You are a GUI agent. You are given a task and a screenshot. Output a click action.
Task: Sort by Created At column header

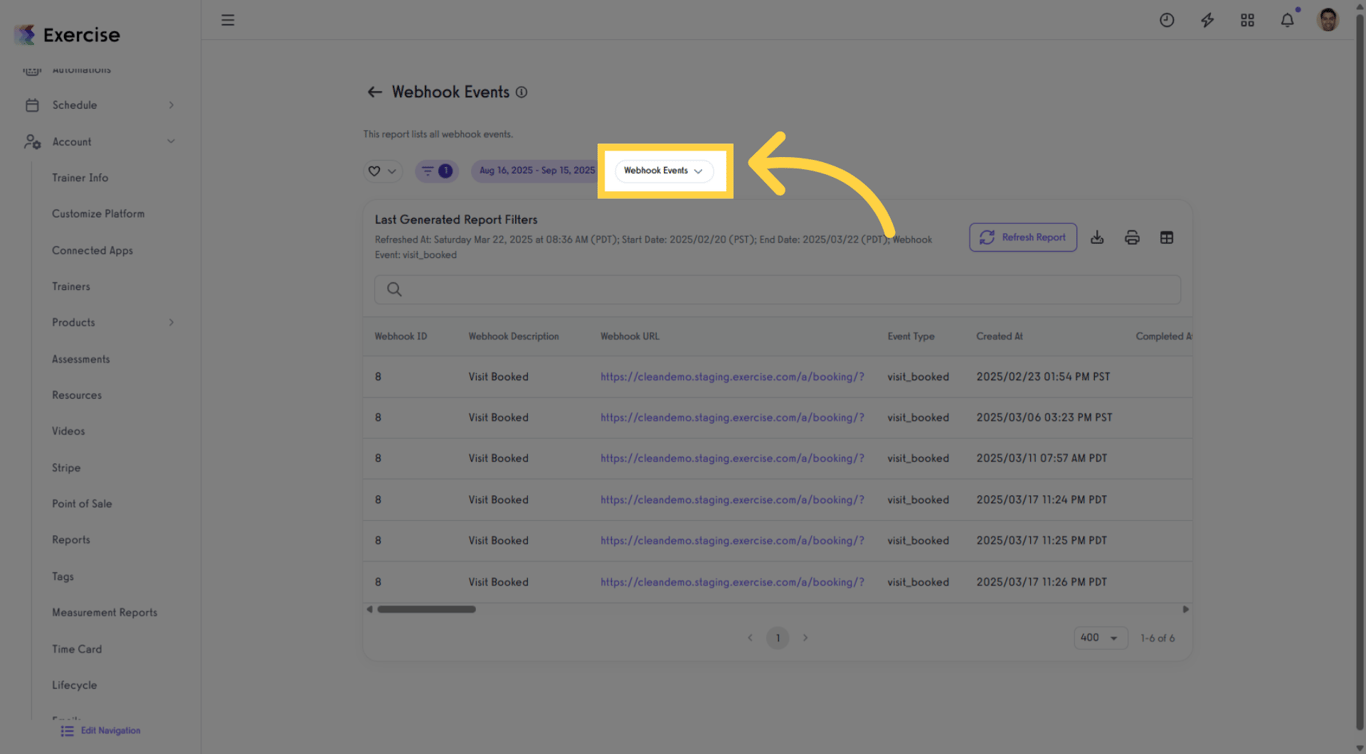tap(1000, 336)
